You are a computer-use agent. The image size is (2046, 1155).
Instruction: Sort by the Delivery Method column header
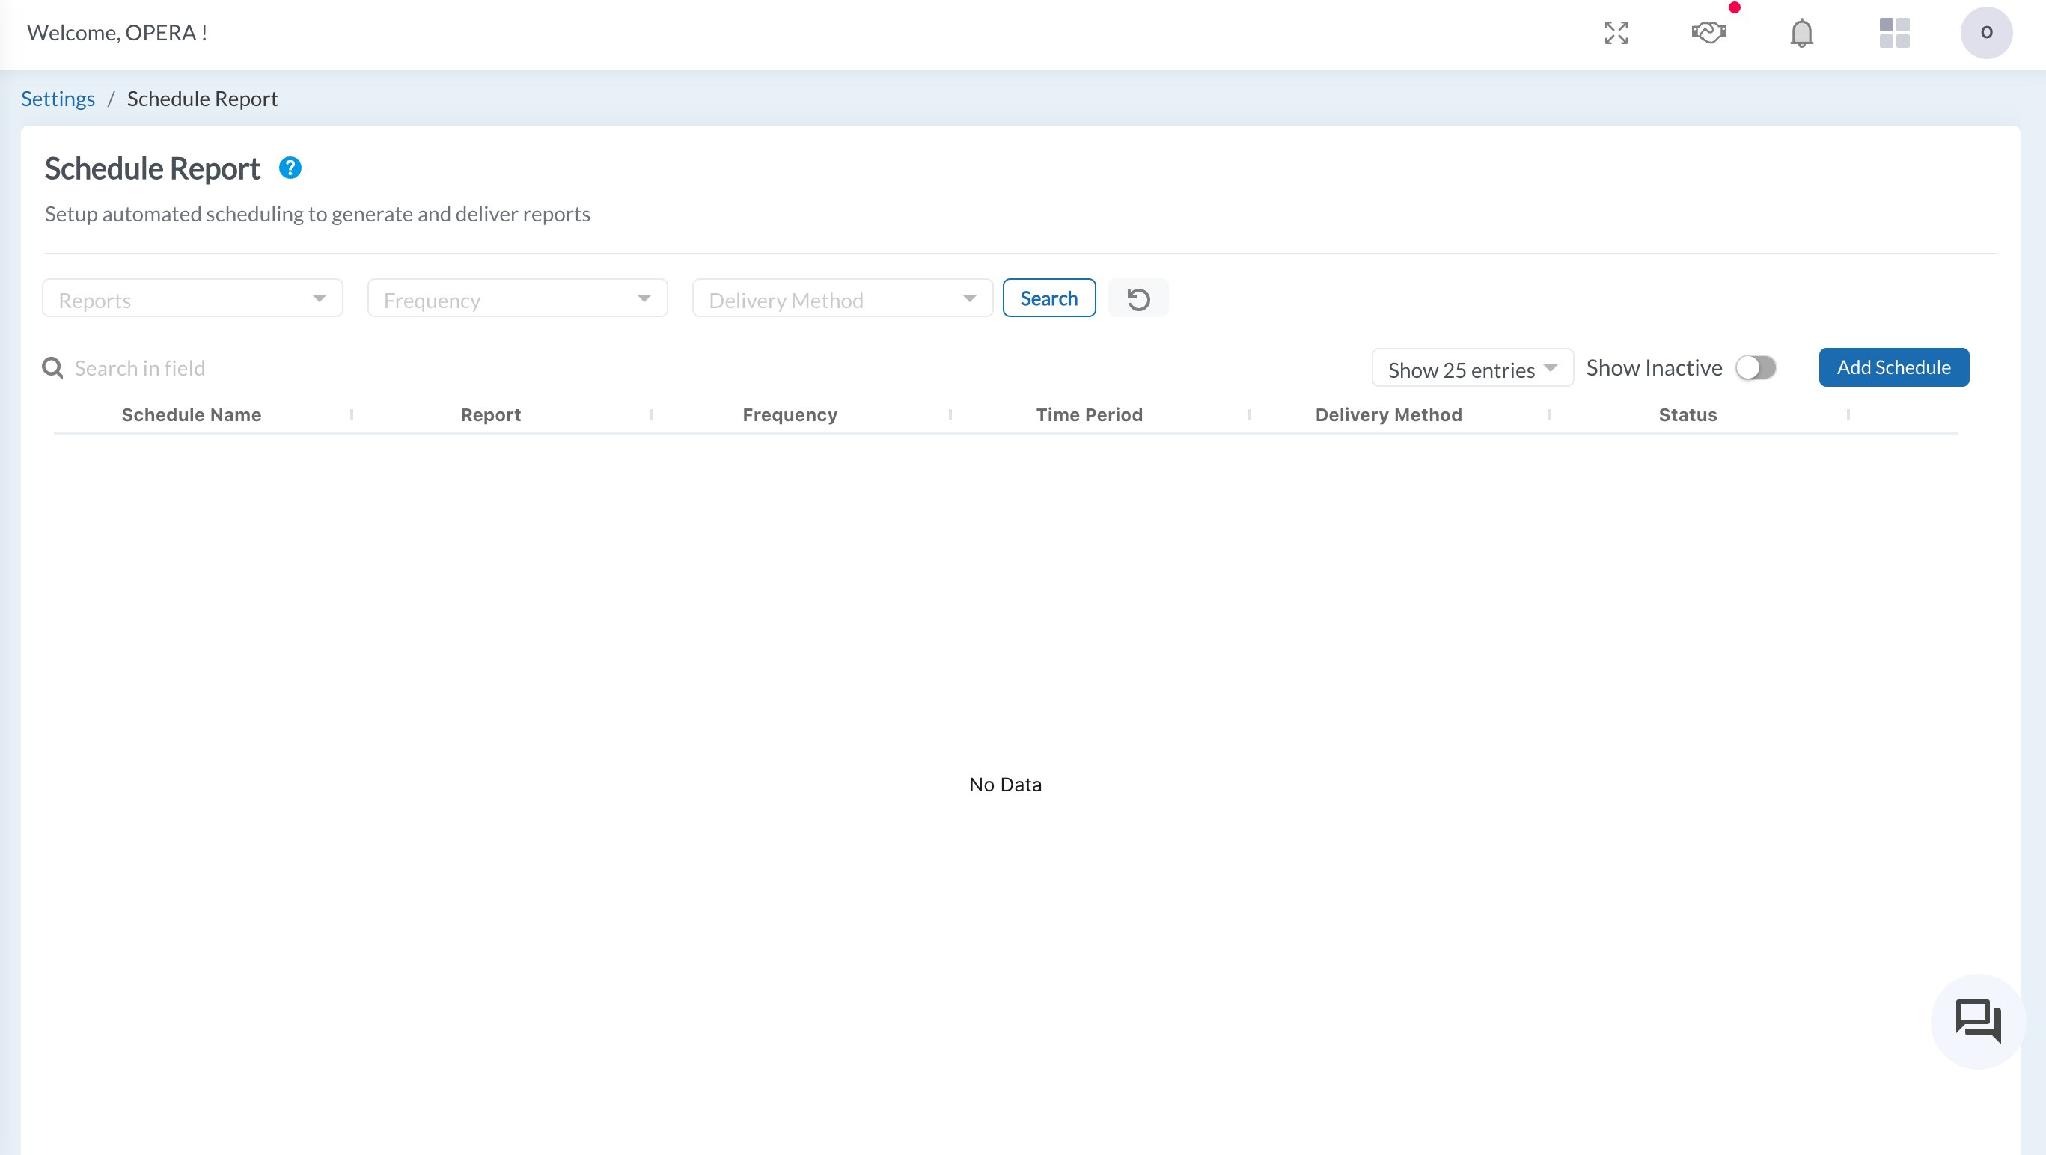(1388, 415)
